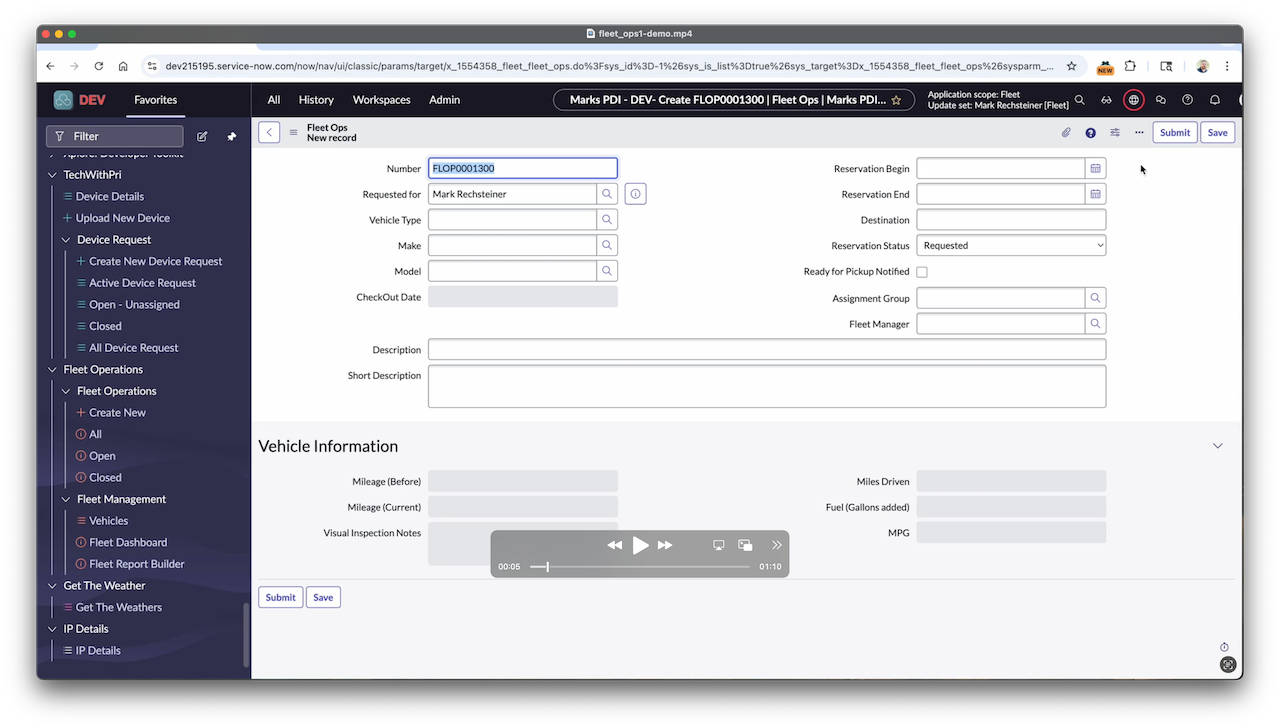Image resolution: width=1280 pixels, height=728 pixels.
Task: Collapse the Fleet Management tree section
Action: pyautogui.click(x=65, y=499)
